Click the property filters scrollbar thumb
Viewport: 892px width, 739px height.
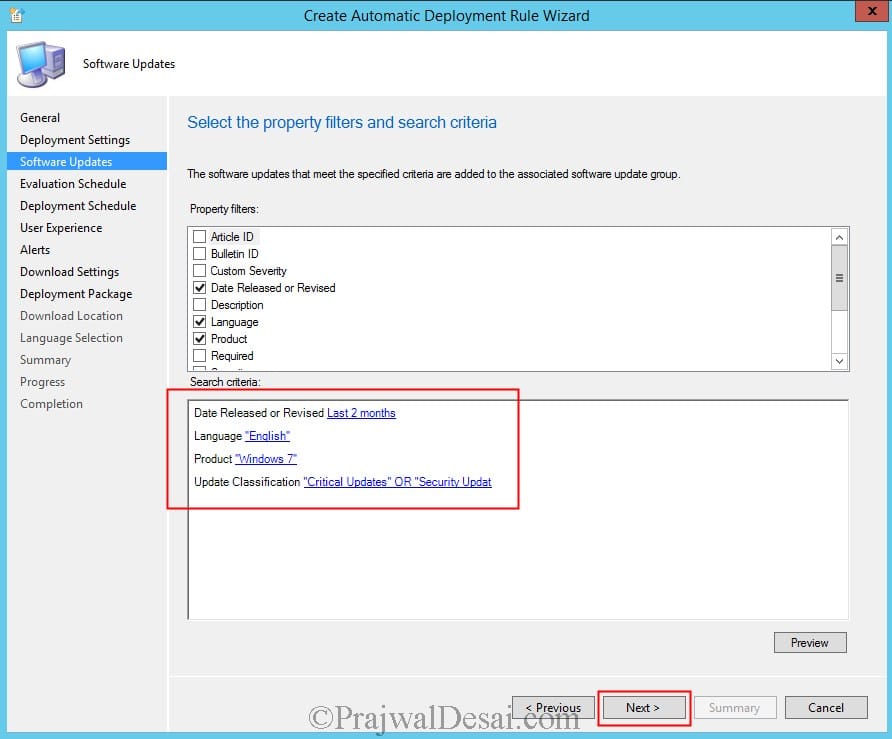[839, 278]
